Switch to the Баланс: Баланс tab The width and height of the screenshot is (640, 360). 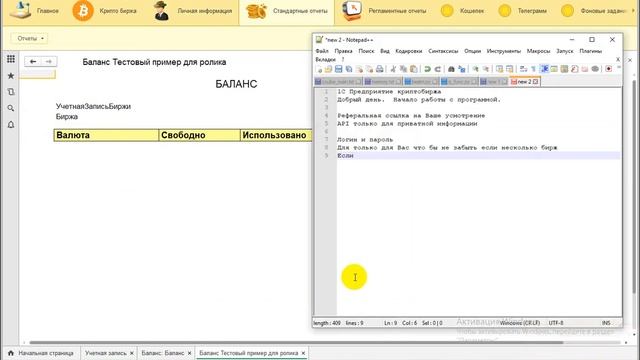click(162, 353)
